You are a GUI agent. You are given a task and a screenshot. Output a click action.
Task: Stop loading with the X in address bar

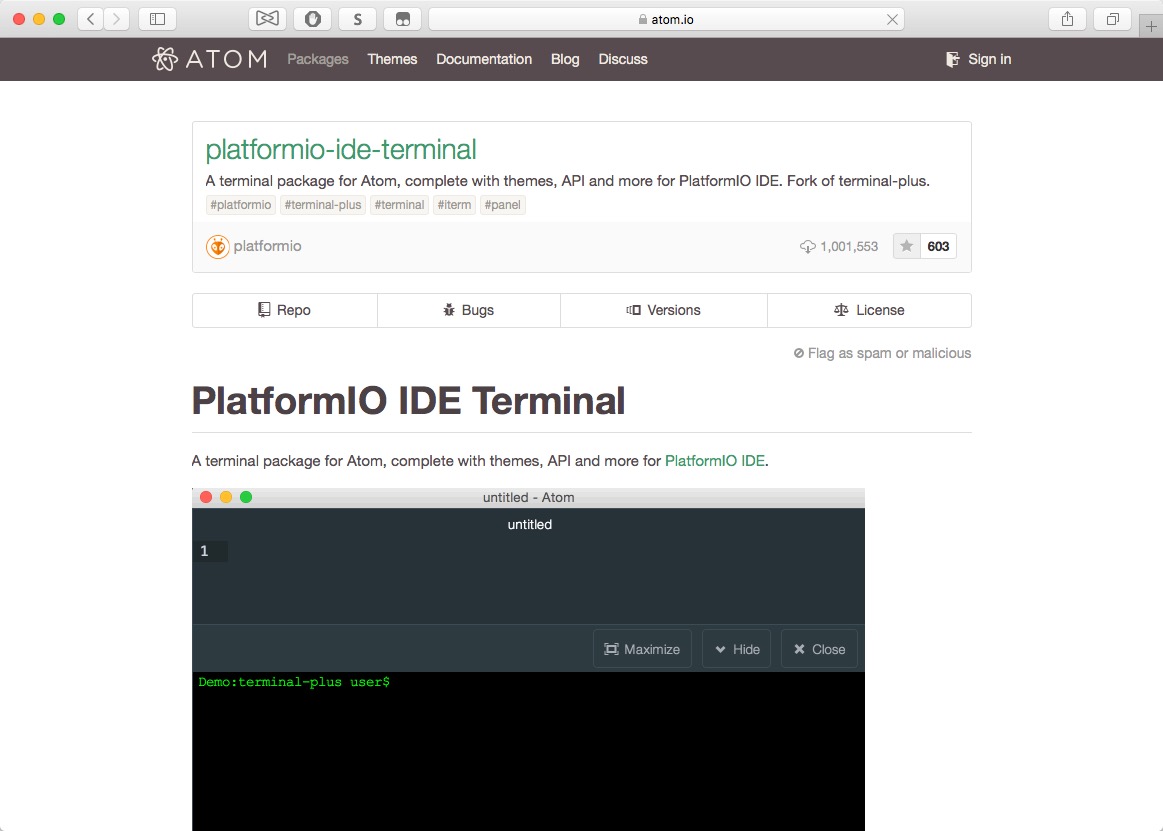pos(892,19)
